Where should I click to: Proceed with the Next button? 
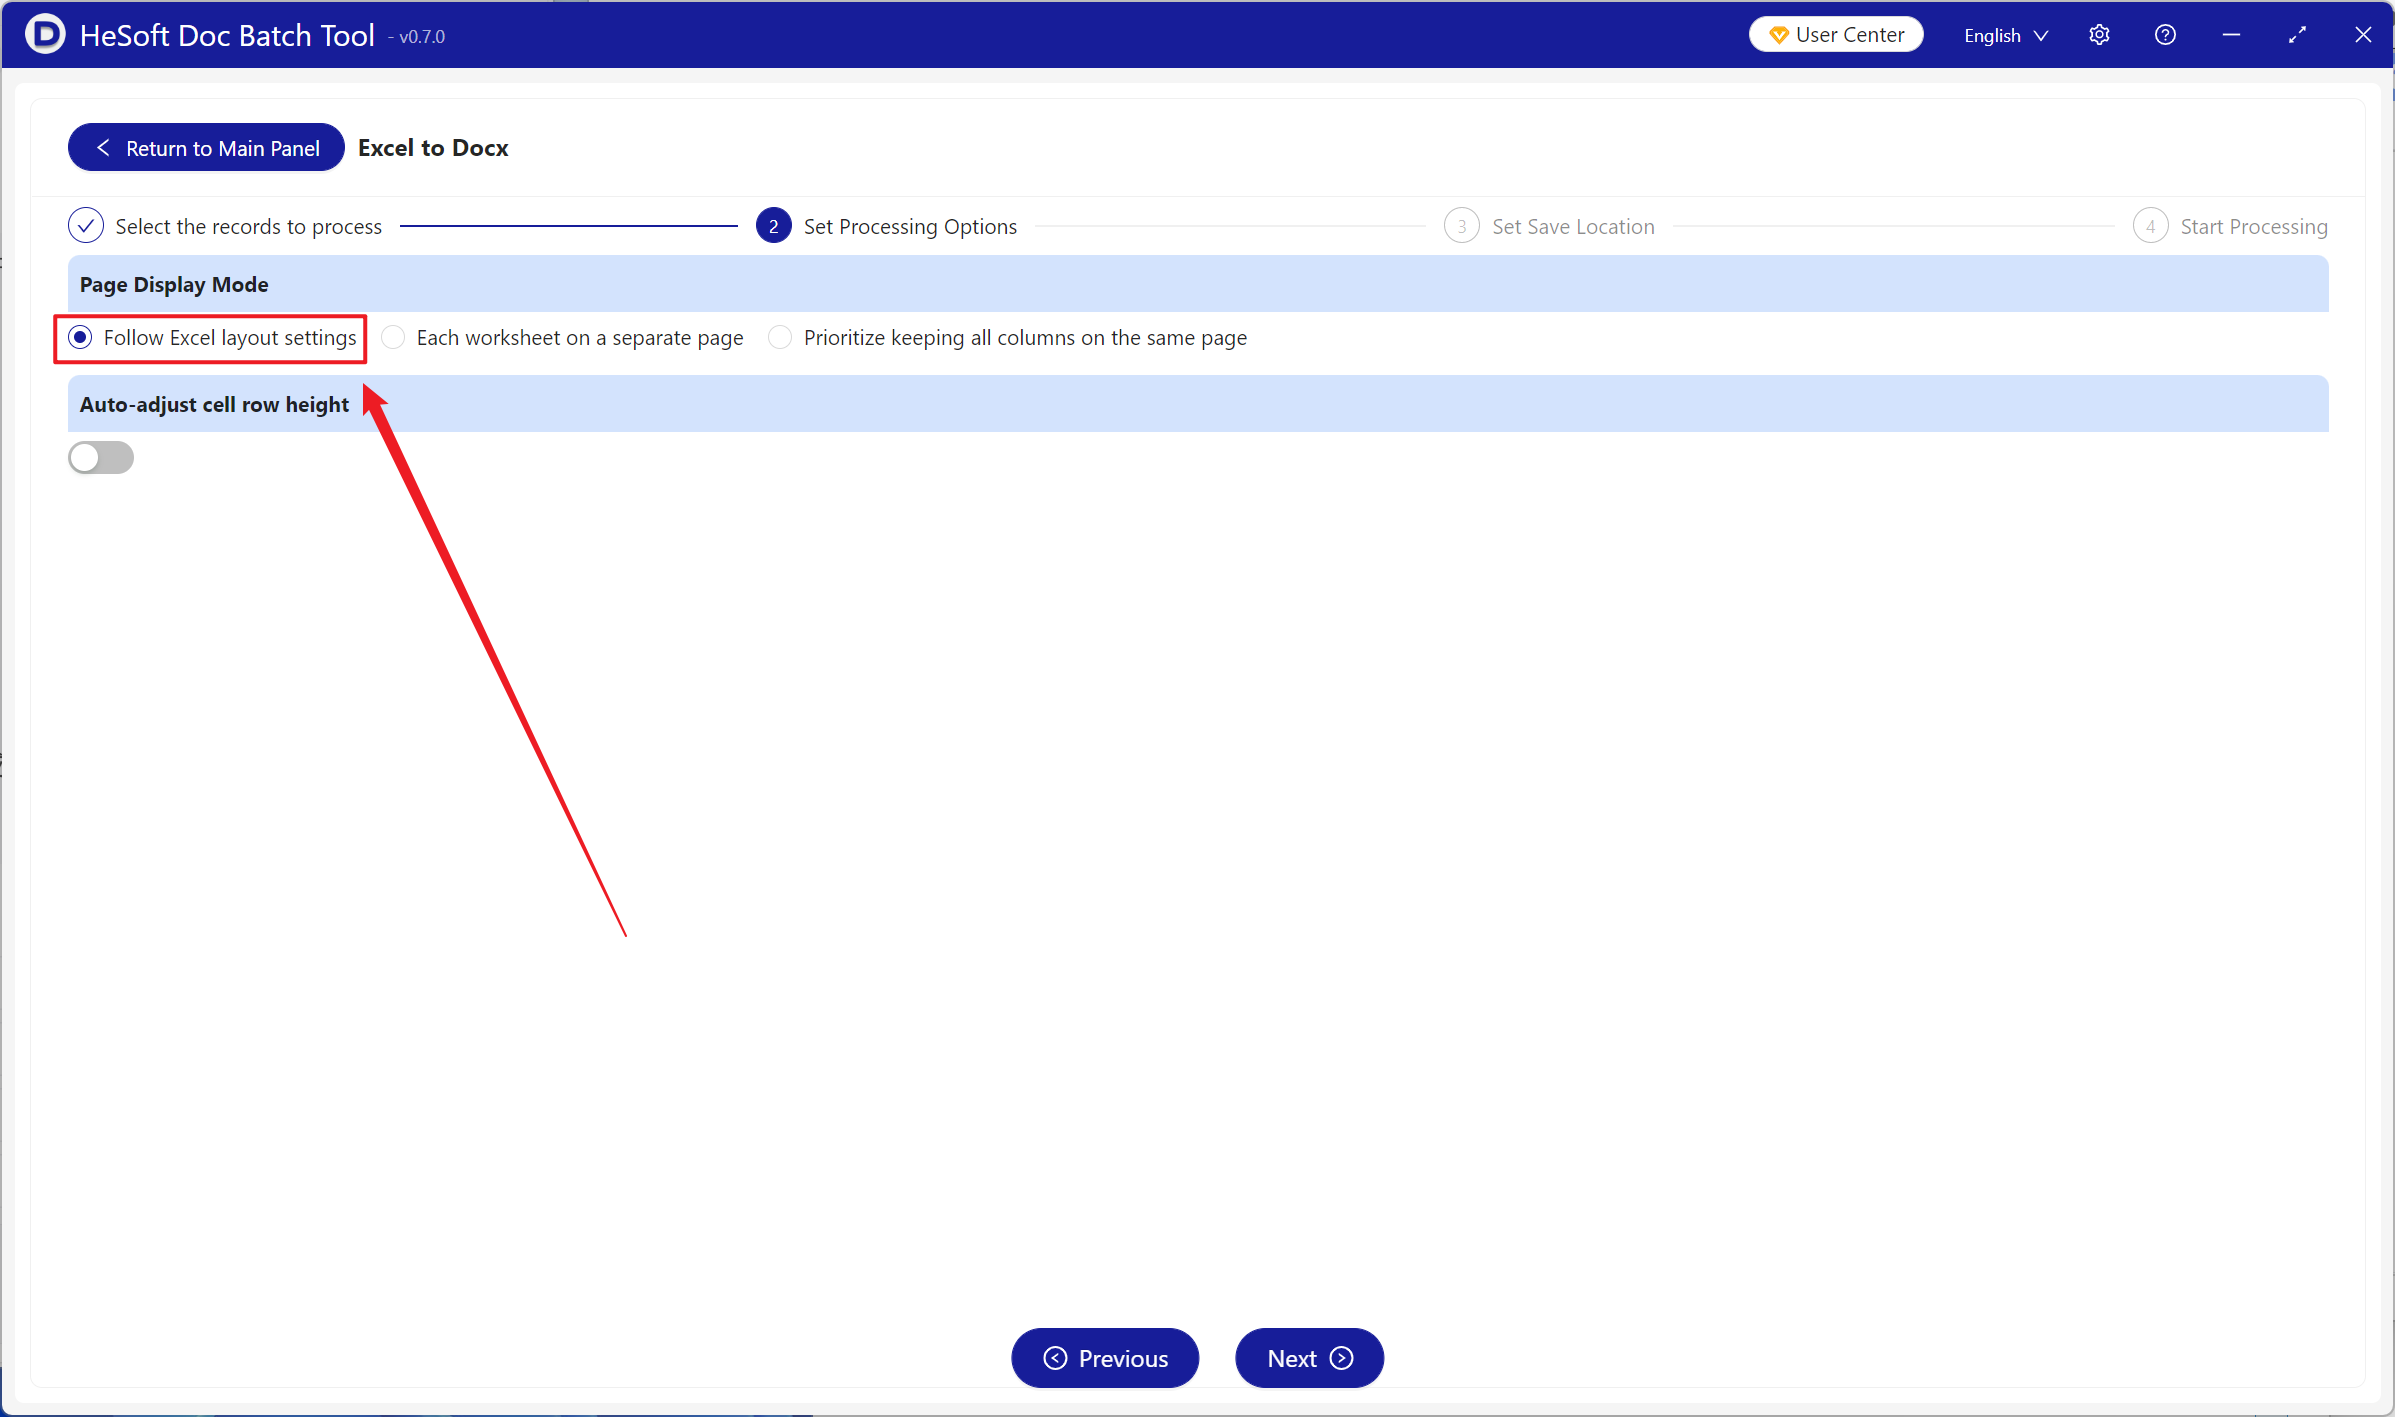tap(1309, 1358)
